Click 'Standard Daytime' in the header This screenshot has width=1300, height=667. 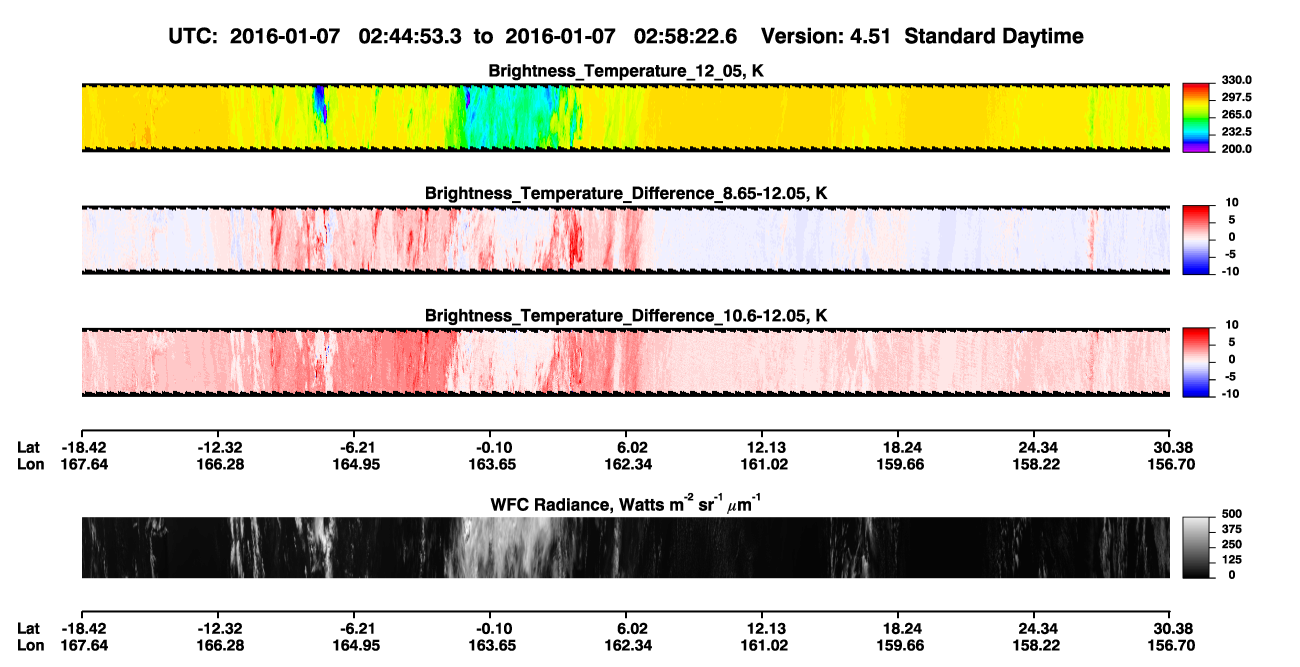994,37
